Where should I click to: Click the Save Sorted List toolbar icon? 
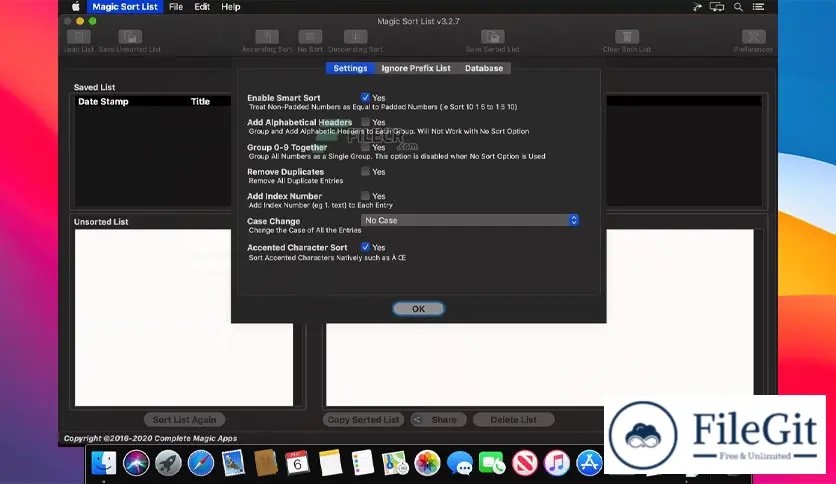tap(493, 37)
